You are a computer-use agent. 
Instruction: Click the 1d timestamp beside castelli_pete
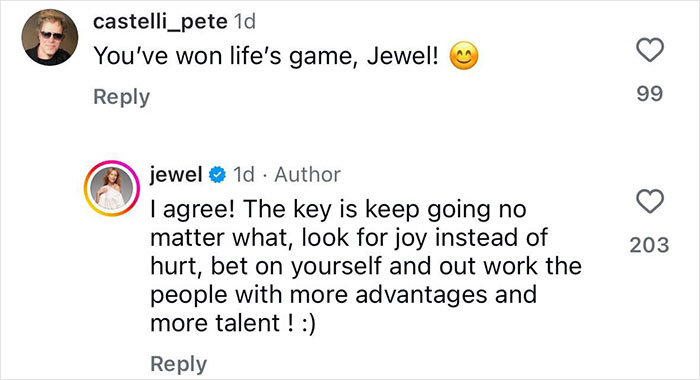(245, 21)
